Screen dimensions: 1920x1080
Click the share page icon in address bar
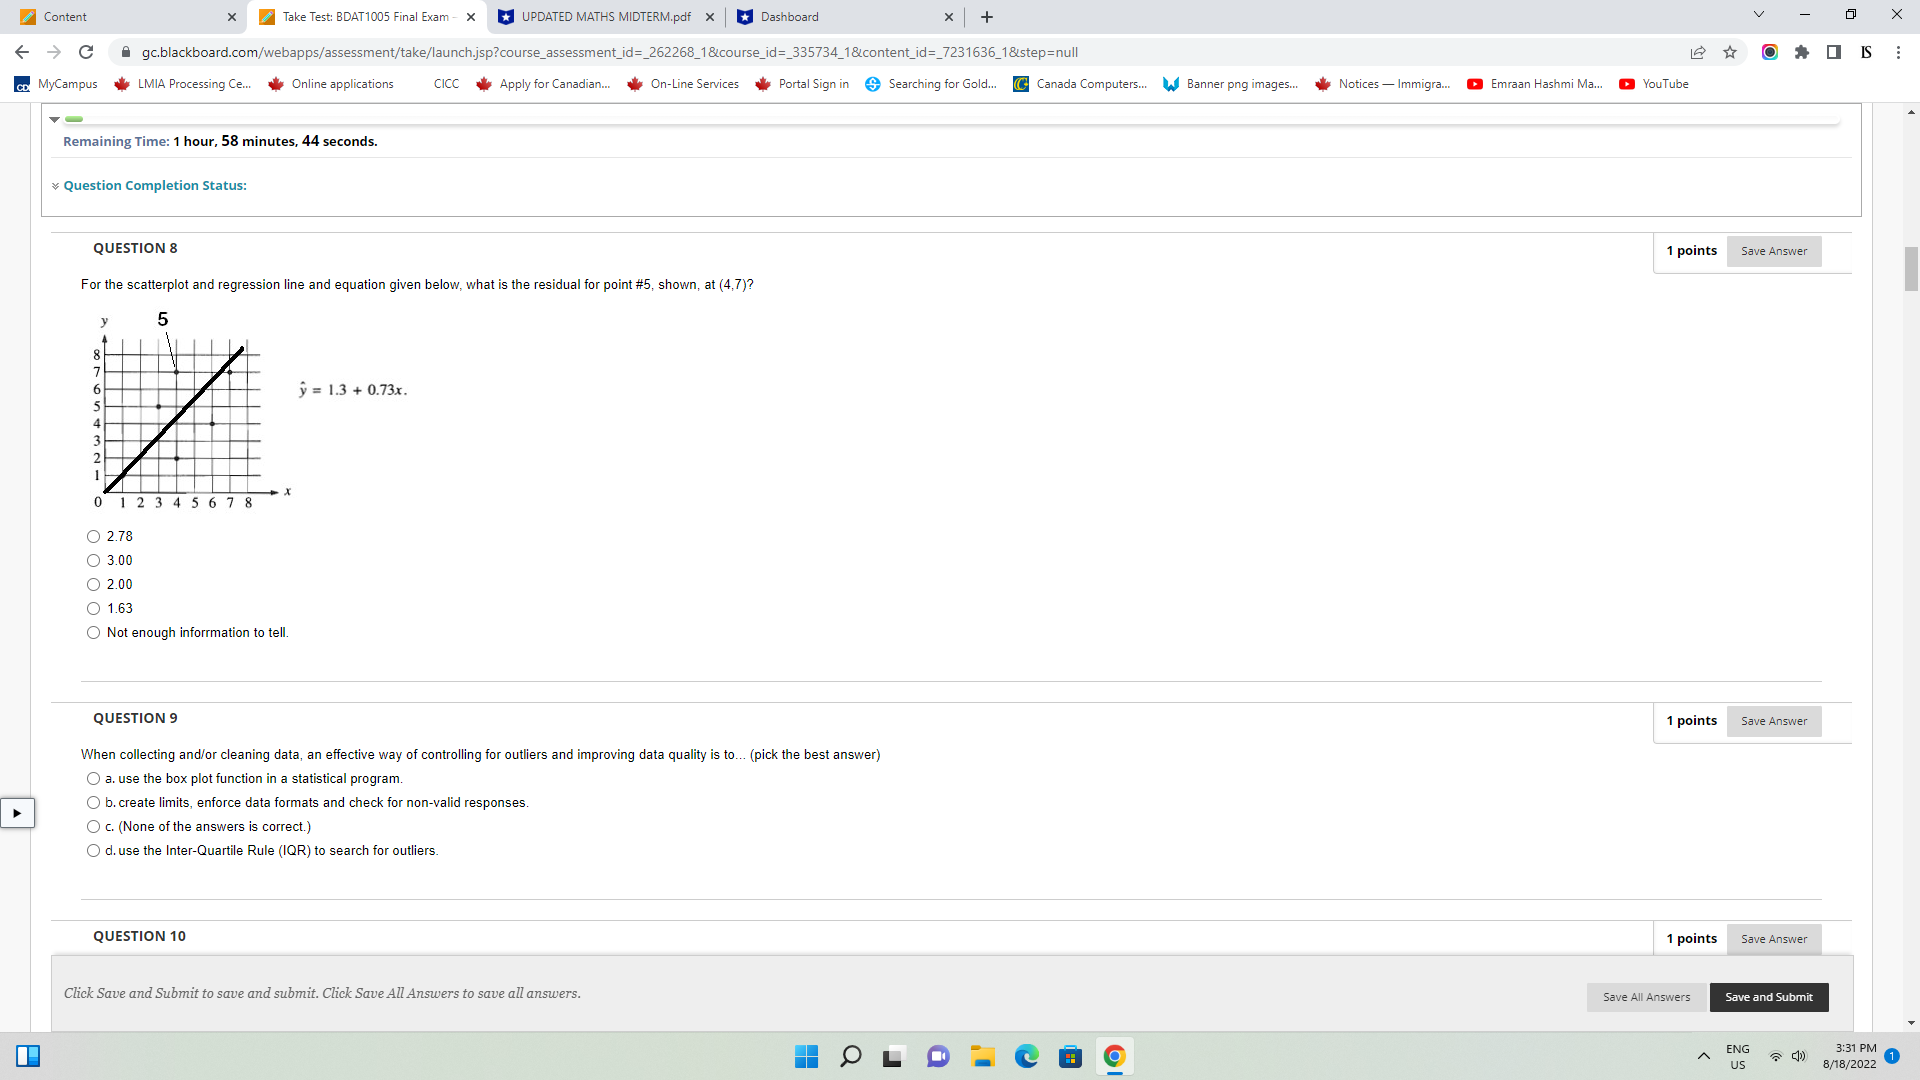[1698, 52]
